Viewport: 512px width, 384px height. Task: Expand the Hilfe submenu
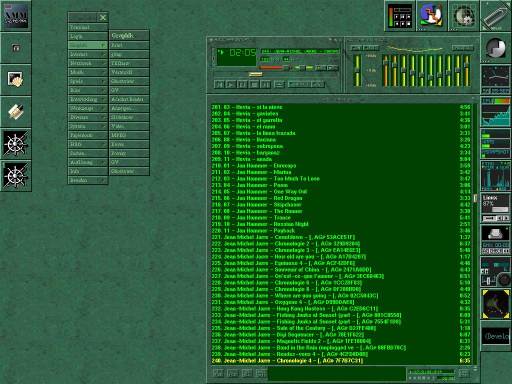point(88,144)
